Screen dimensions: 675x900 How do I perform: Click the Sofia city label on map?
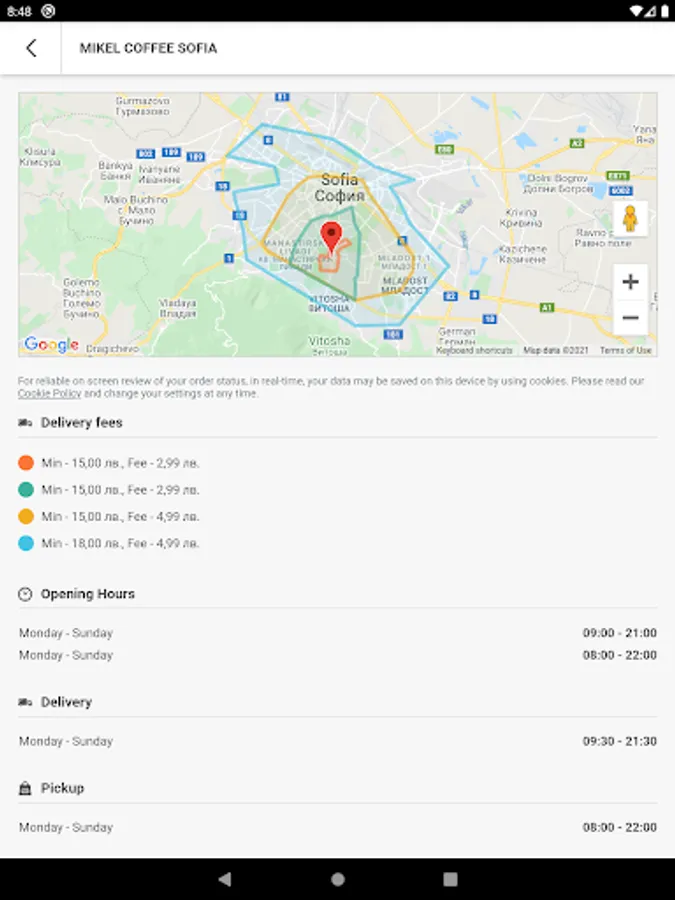click(339, 188)
